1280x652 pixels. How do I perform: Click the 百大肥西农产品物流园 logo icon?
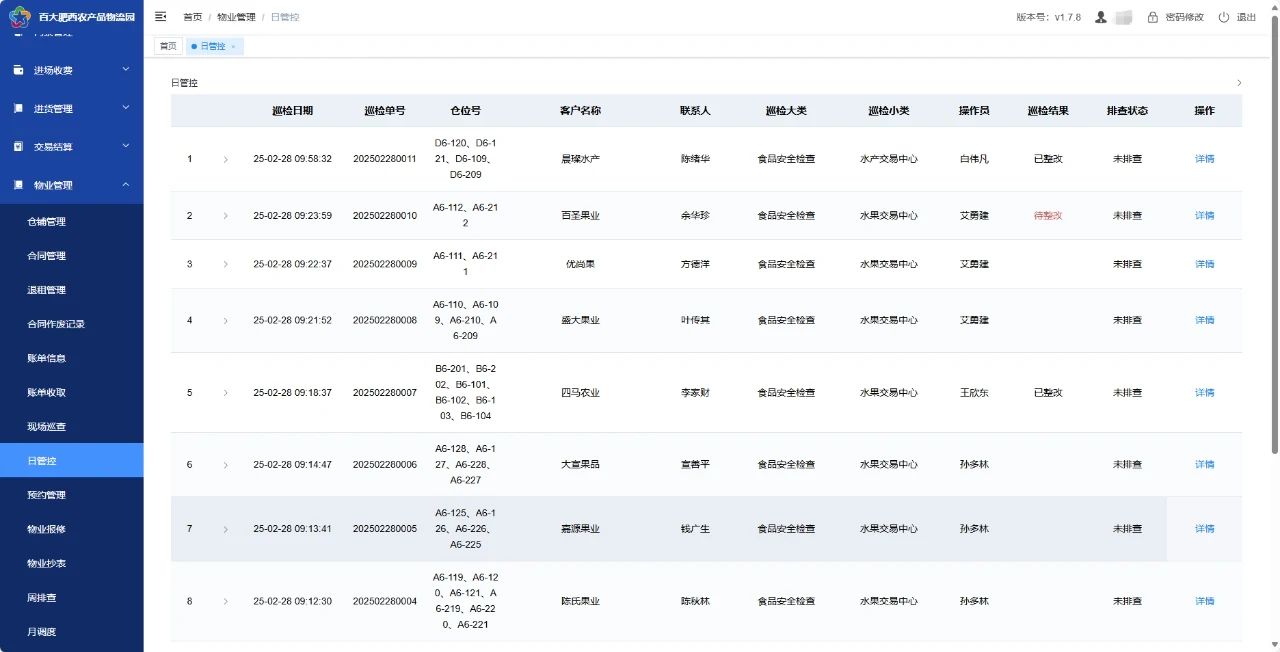point(19,17)
